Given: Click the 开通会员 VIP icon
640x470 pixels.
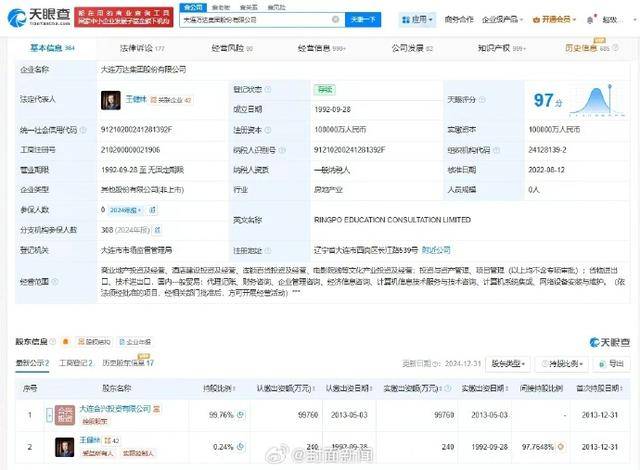Looking at the screenshot, I should click(566, 19).
